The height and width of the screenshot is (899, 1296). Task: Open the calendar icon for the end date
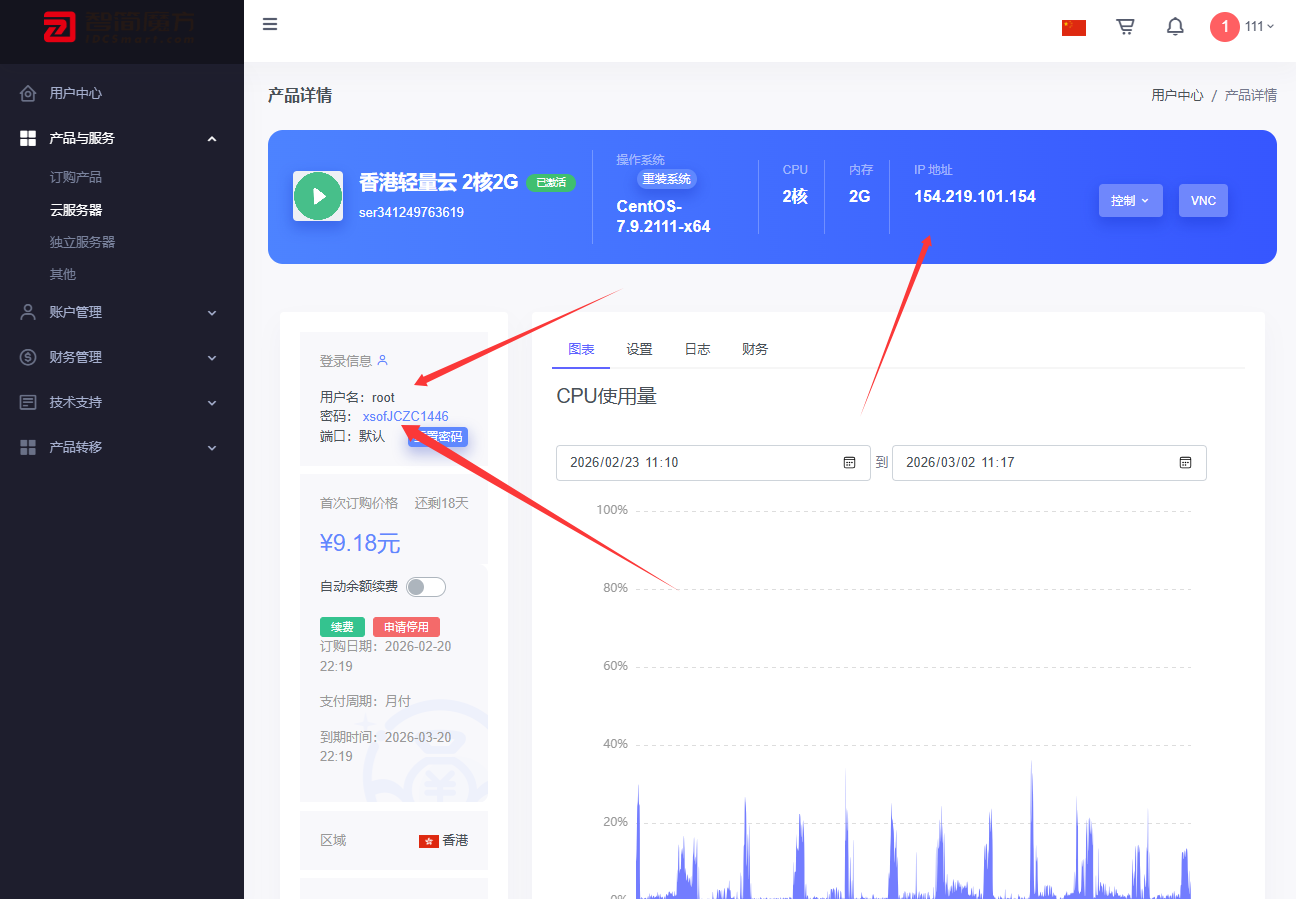(1186, 463)
